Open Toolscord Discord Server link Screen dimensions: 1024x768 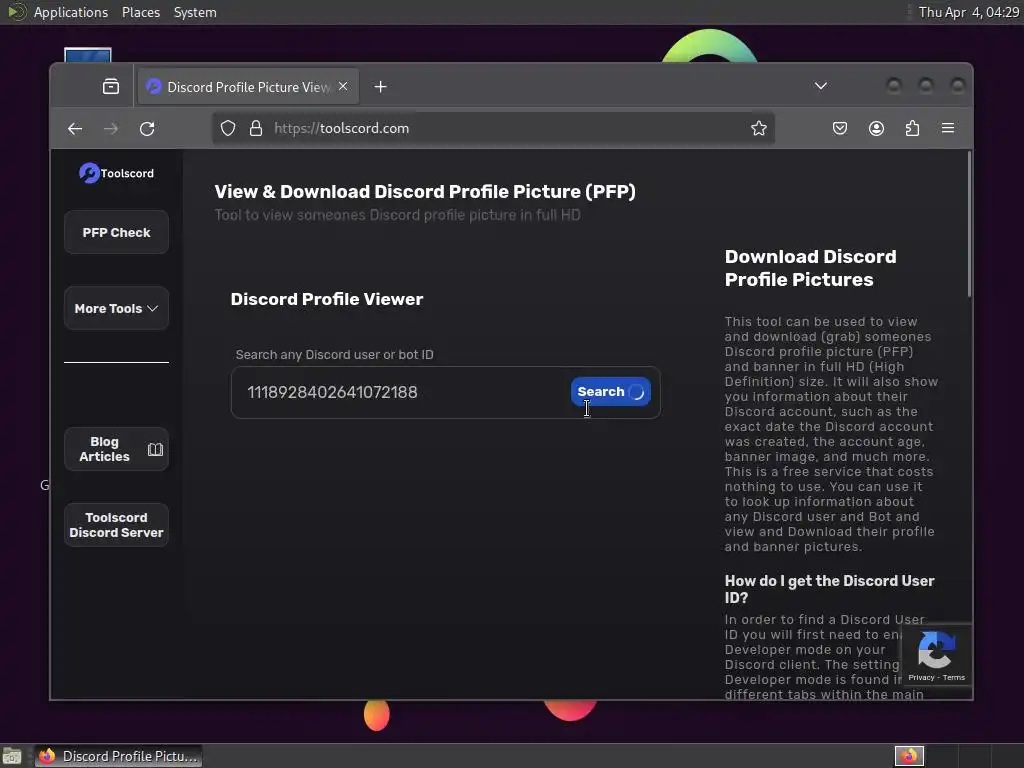pyautogui.click(x=116, y=525)
